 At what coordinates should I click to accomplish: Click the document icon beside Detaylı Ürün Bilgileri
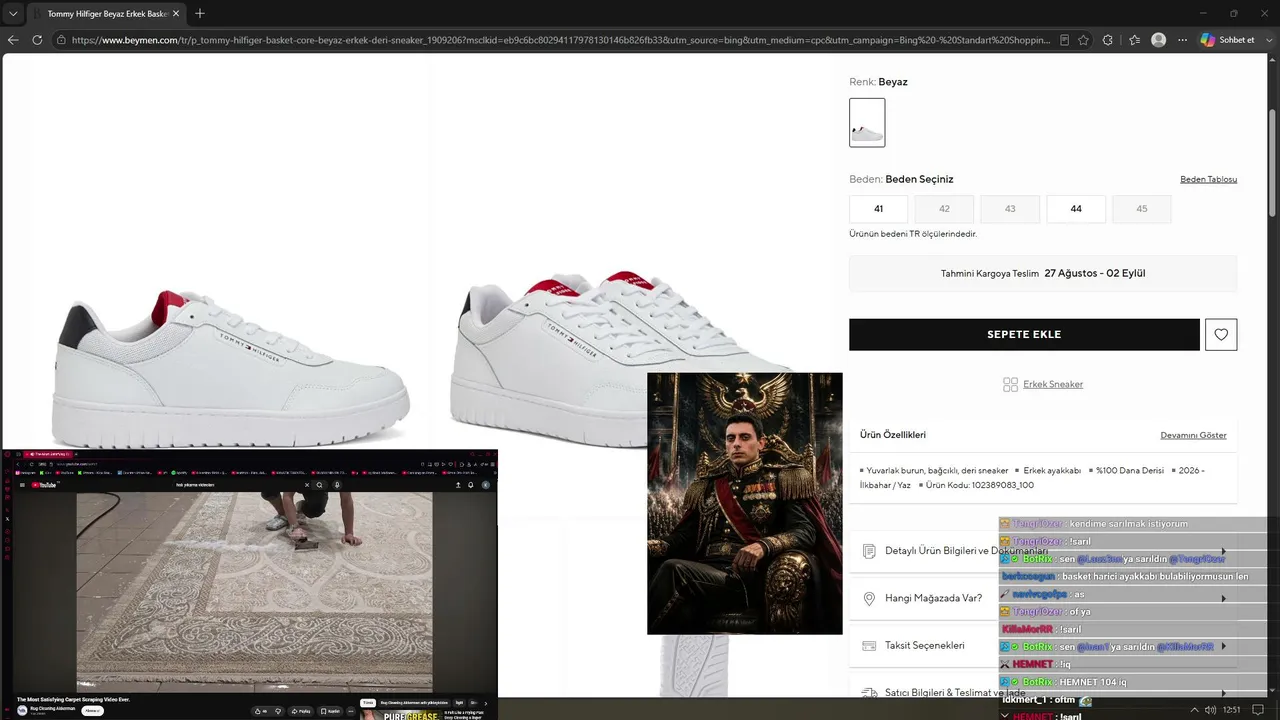869,551
